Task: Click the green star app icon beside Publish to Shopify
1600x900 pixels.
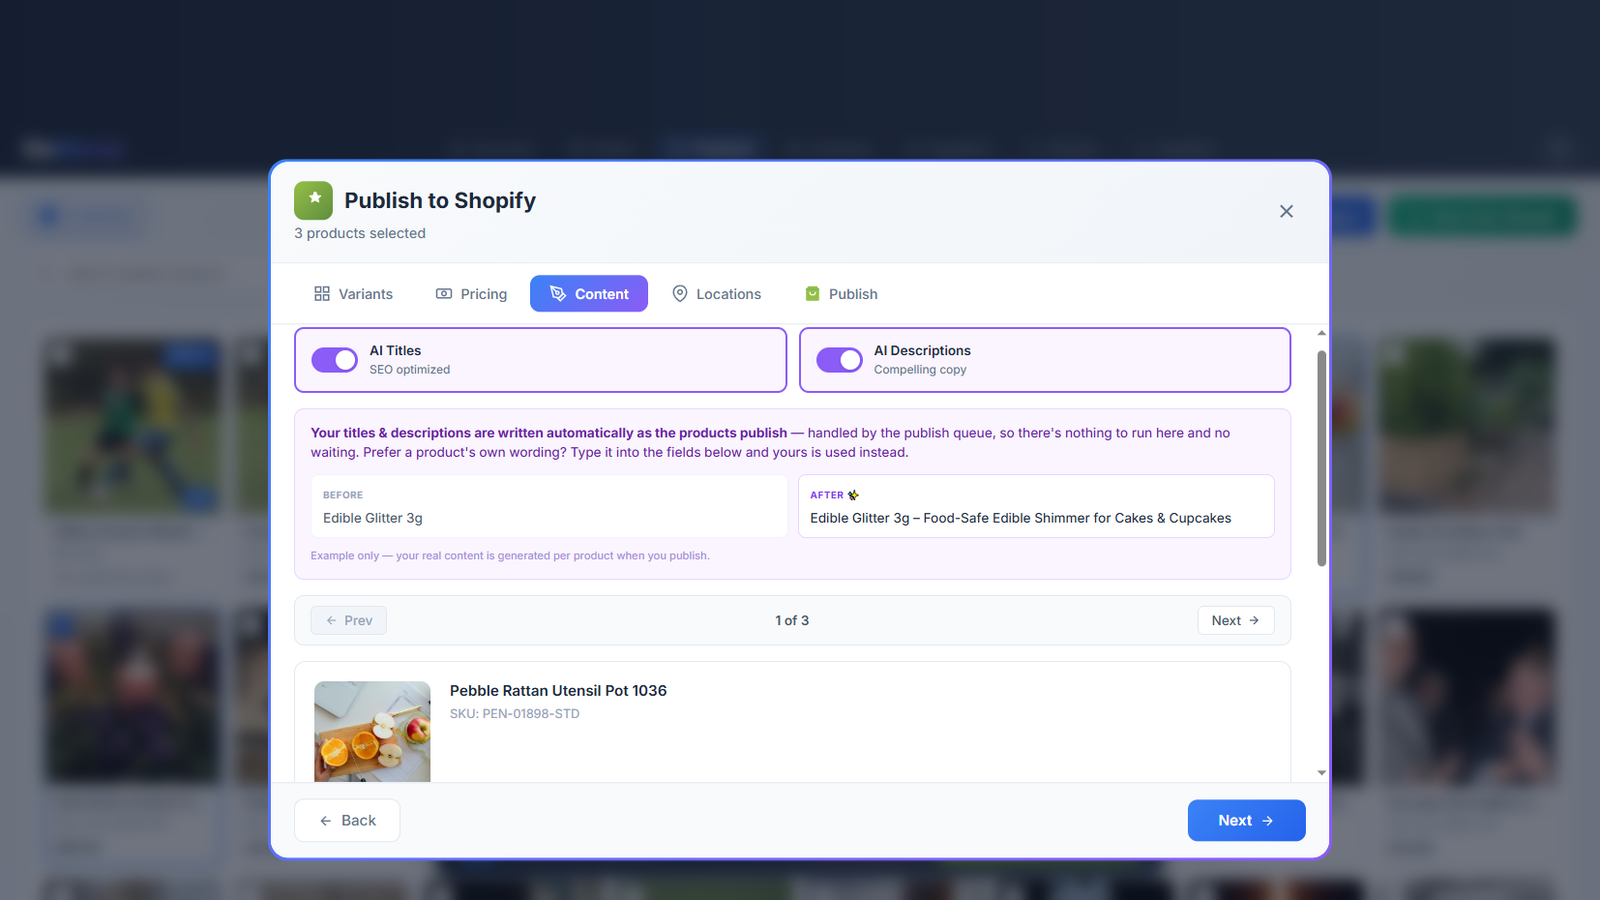Action: 313,200
